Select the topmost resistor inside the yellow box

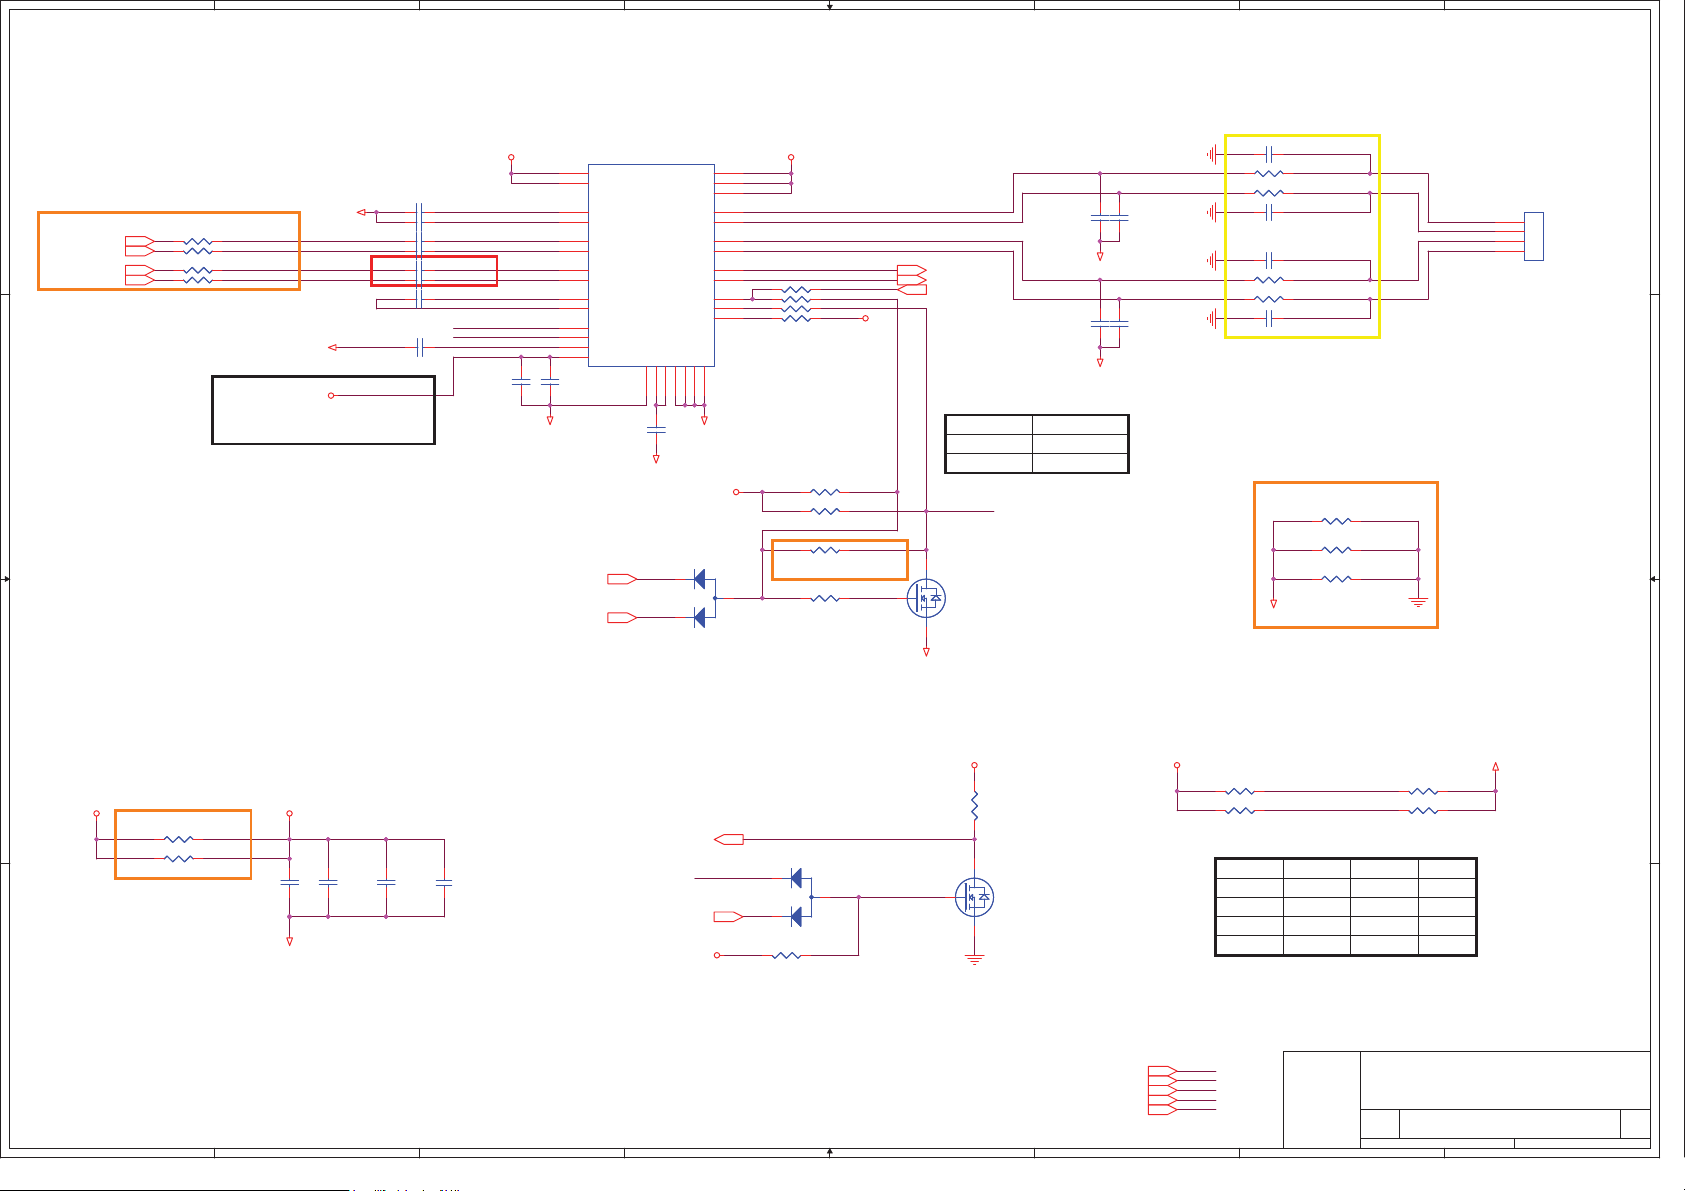[1268, 173]
